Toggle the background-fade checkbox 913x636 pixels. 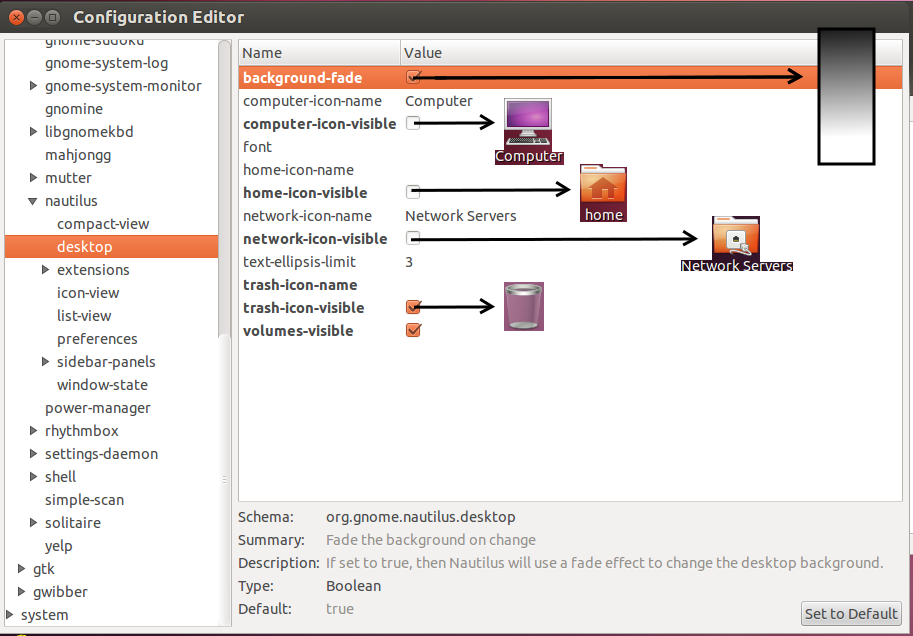tap(413, 77)
